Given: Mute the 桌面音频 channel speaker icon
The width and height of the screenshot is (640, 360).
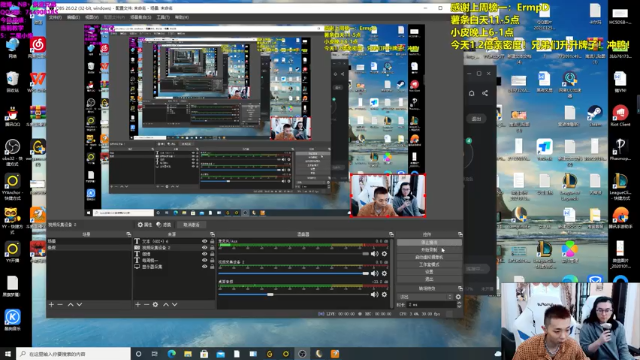Looking at the screenshot, I should click(374, 294).
